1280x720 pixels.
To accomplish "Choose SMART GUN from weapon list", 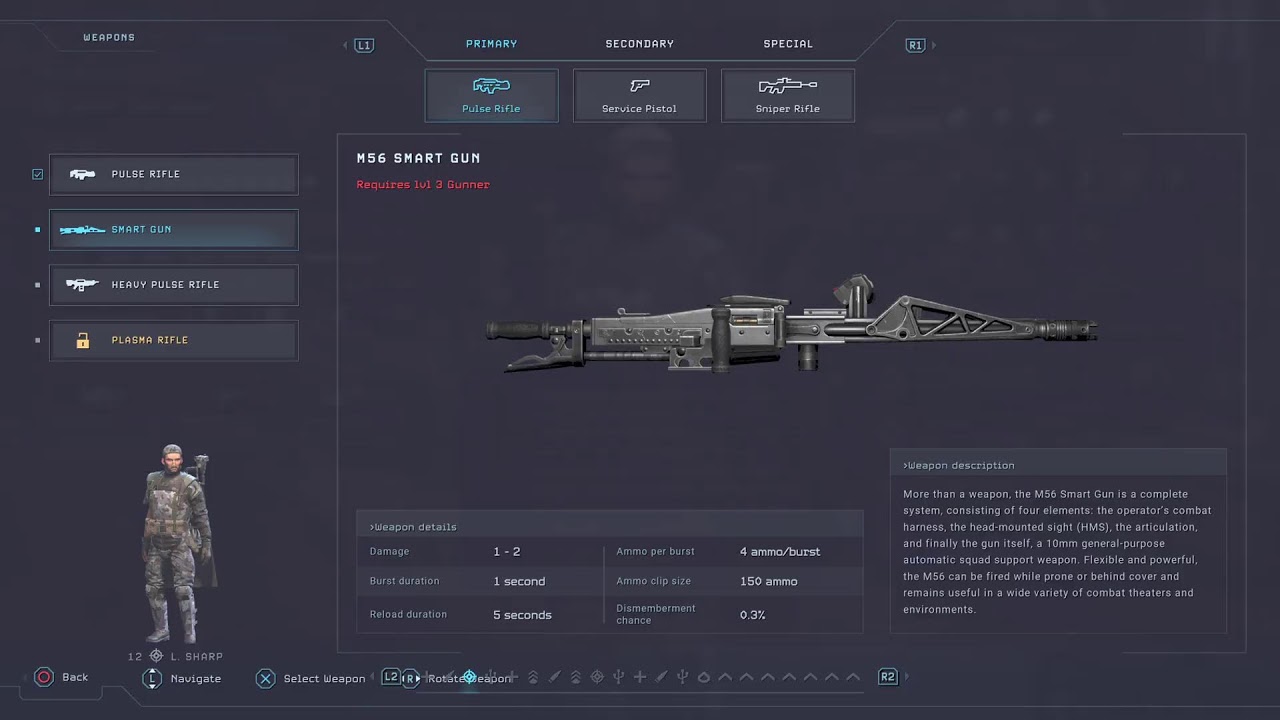I will [x=174, y=230].
